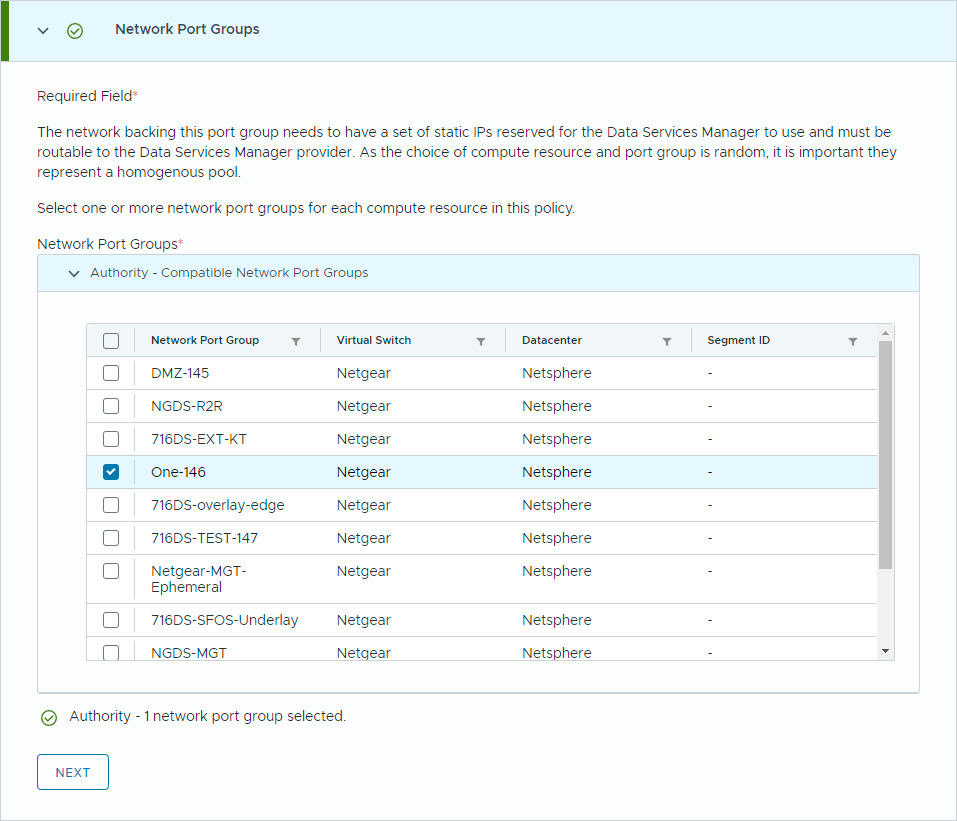The width and height of the screenshot is (957, 821).
Task: Click Netsphere cell in 716DS-SFOS-Underlay row
Action: [x=557, y=620]
